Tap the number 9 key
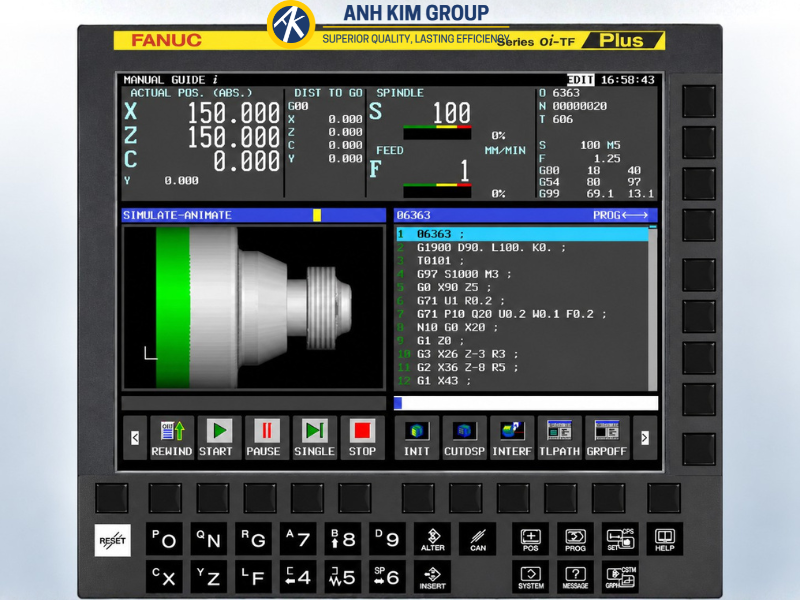Viewport: 800px width, 600px height. 387,539
